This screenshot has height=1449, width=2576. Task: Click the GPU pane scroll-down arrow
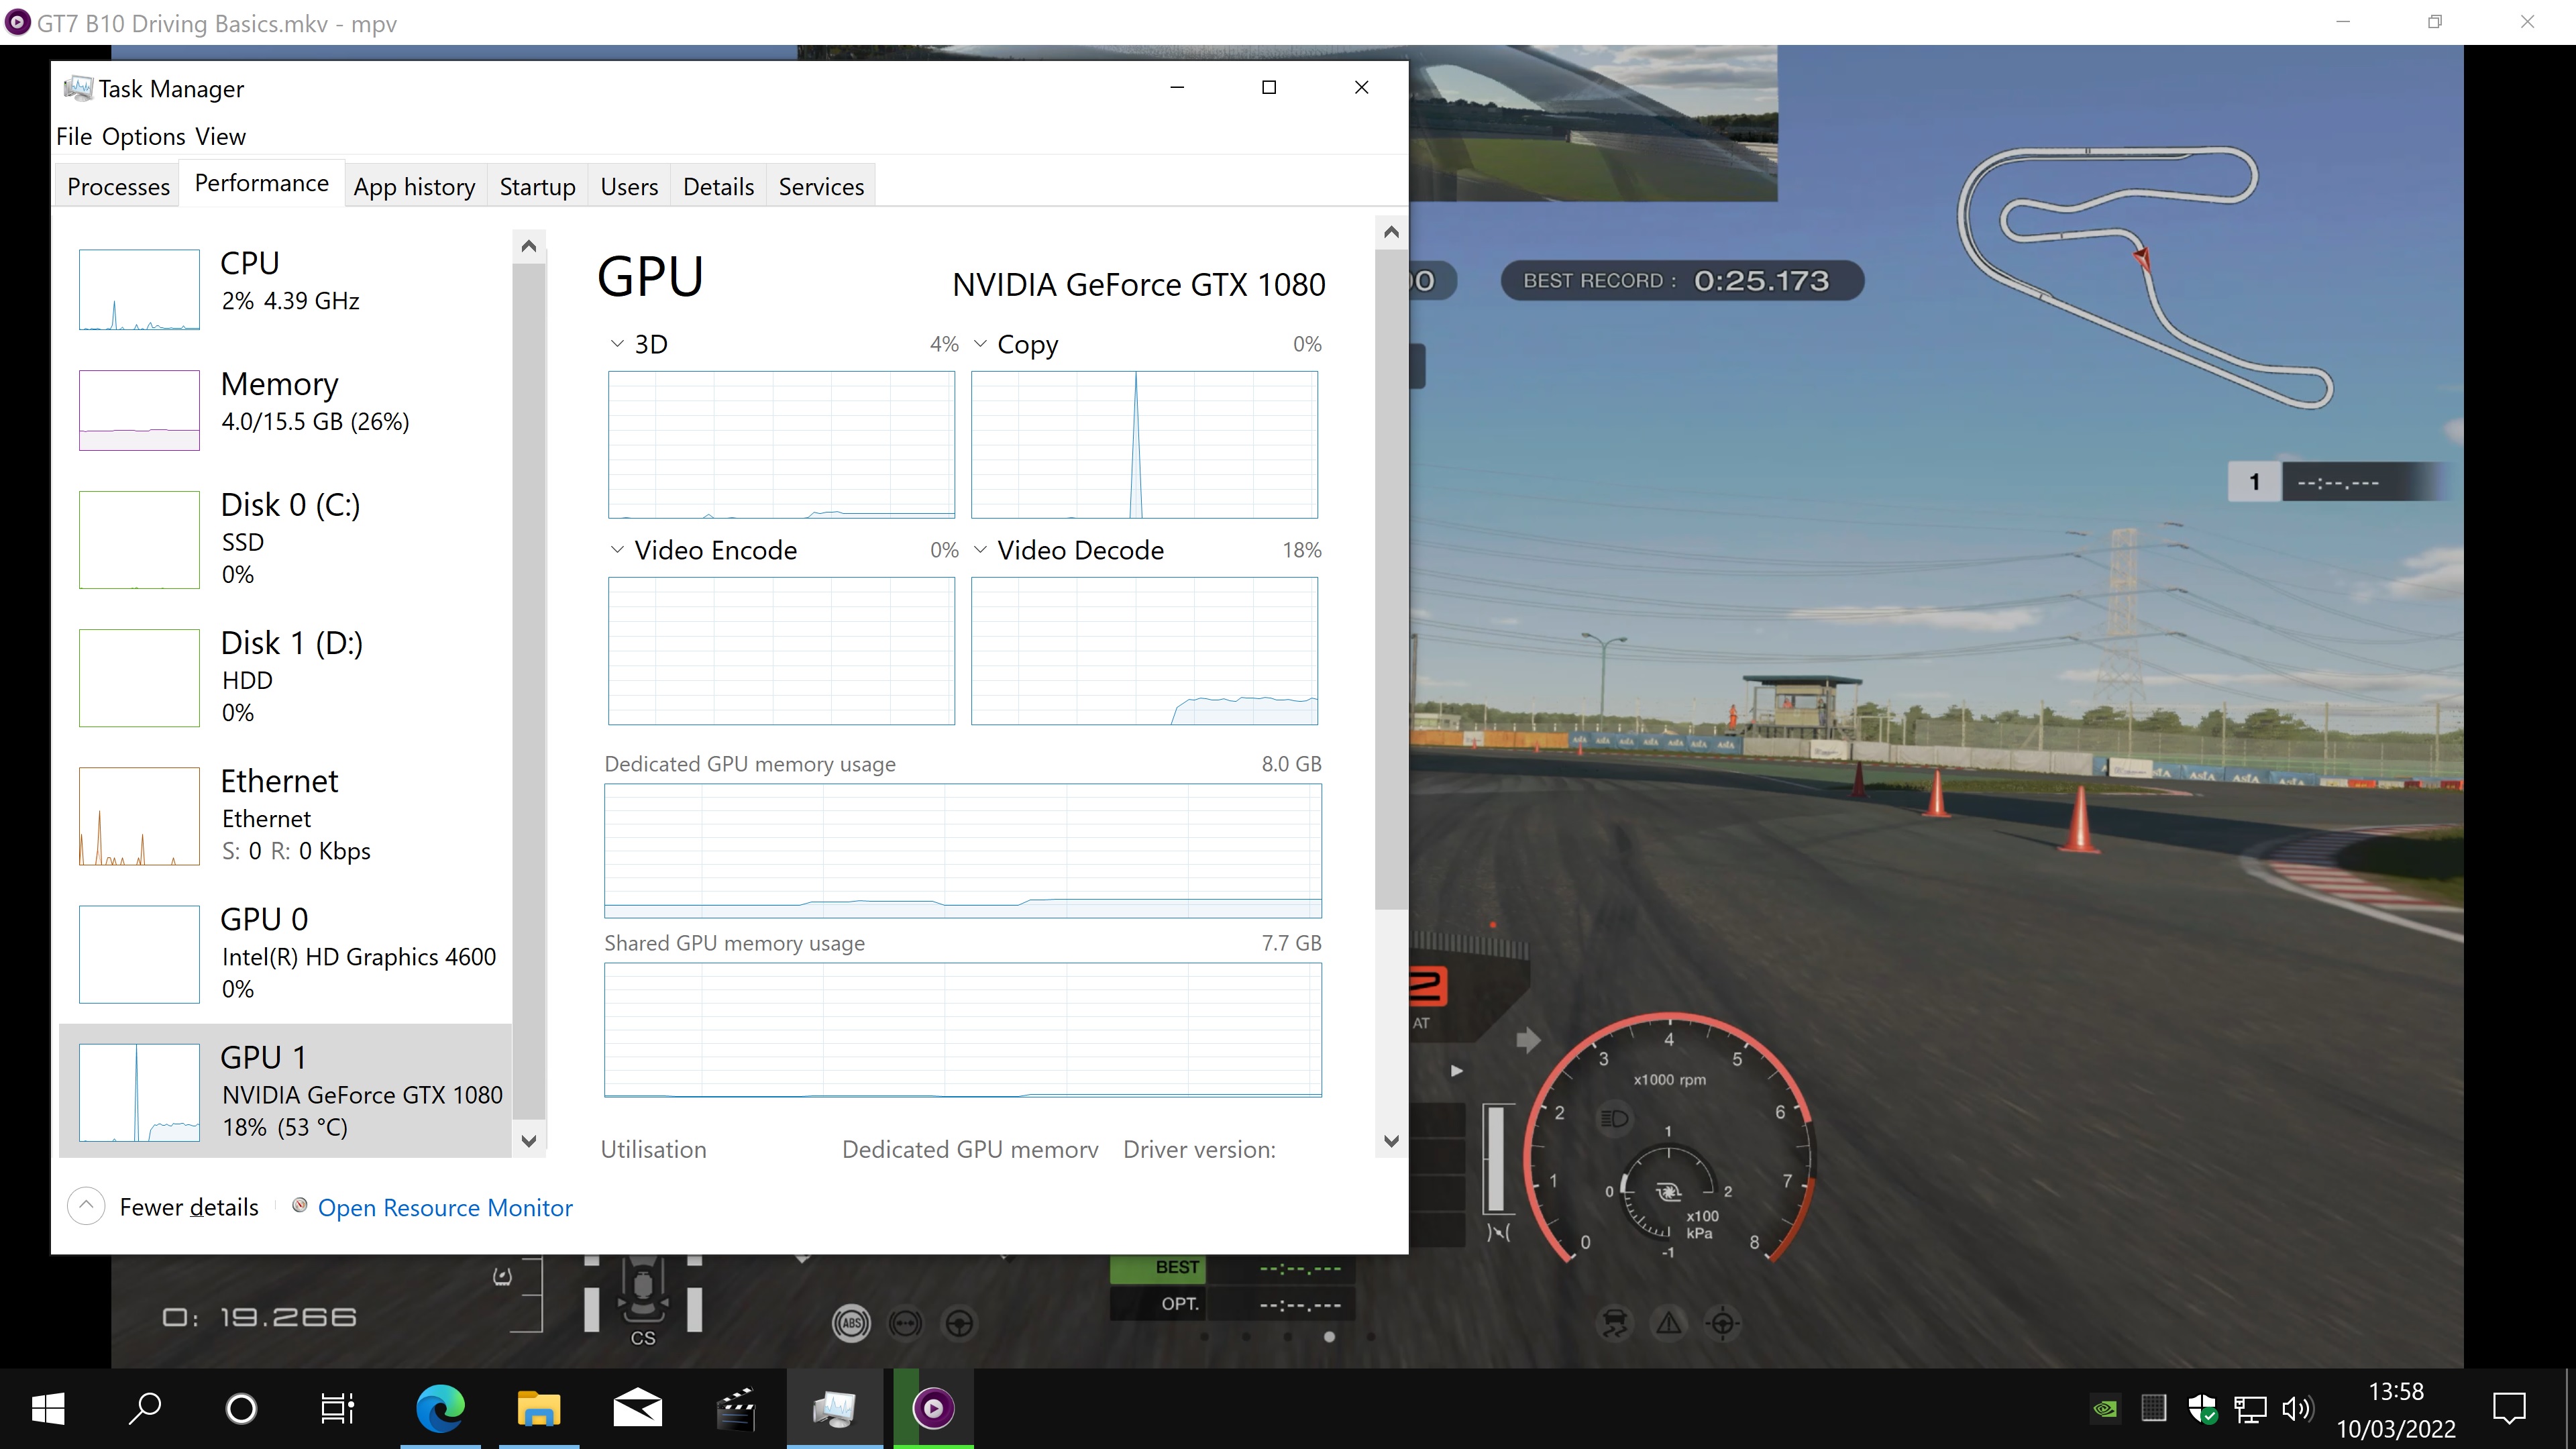[x=1391, y=1140]
